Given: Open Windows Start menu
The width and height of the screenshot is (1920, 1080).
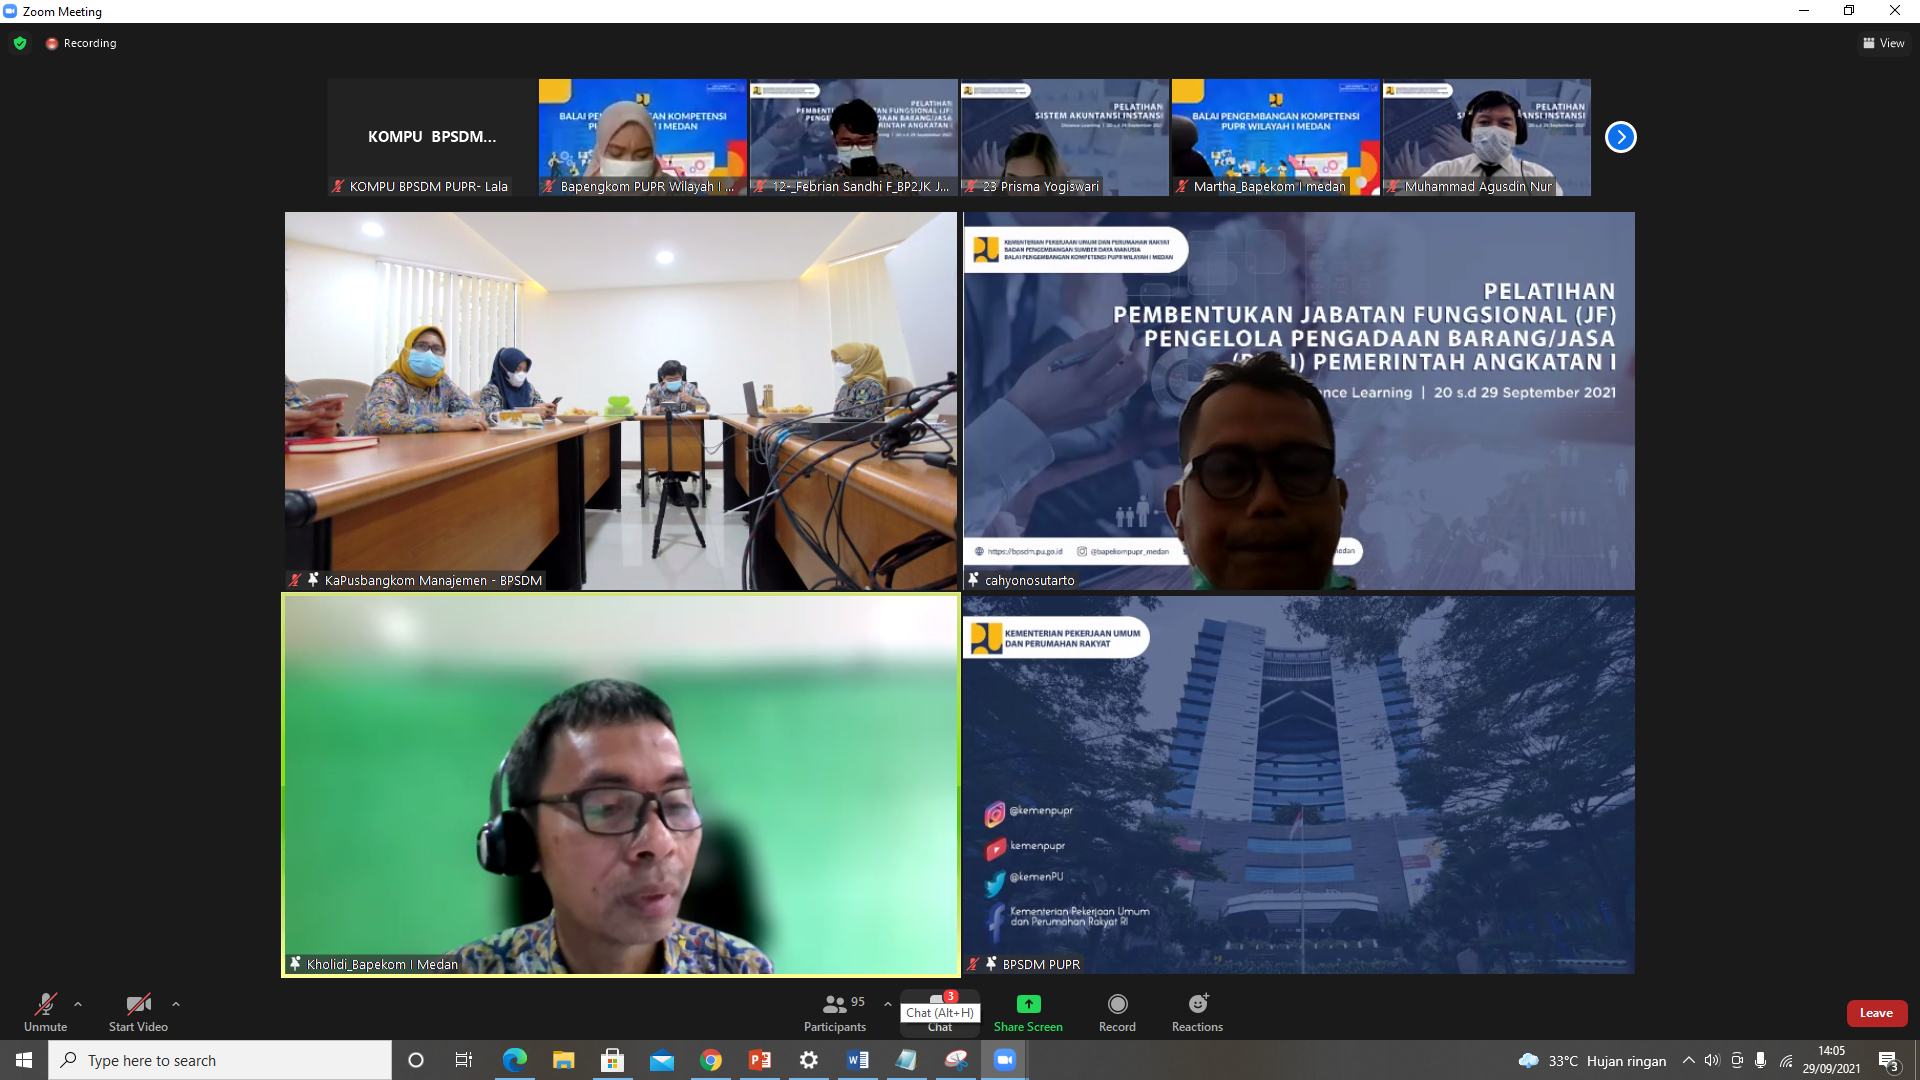Looking at the screenshot, I should 24,1060.
